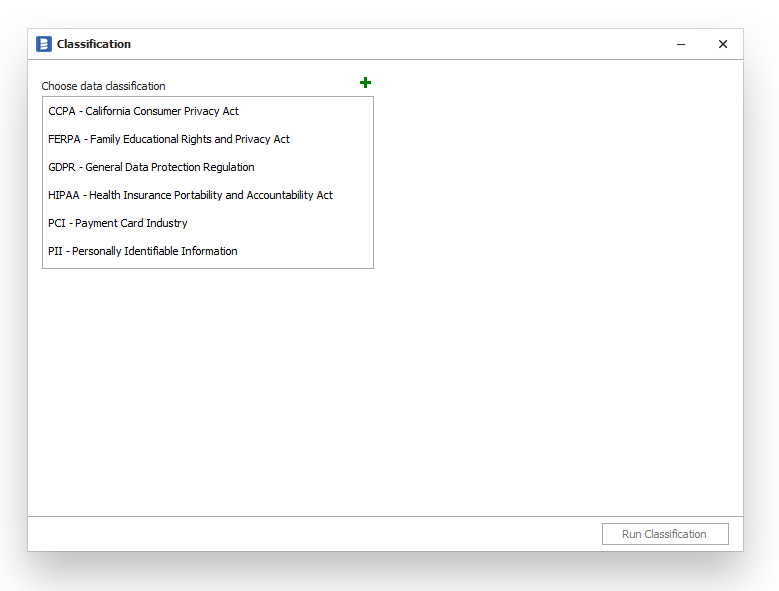Click the 'Classification' window title text
779x591 pixels.
click(94, 44)
